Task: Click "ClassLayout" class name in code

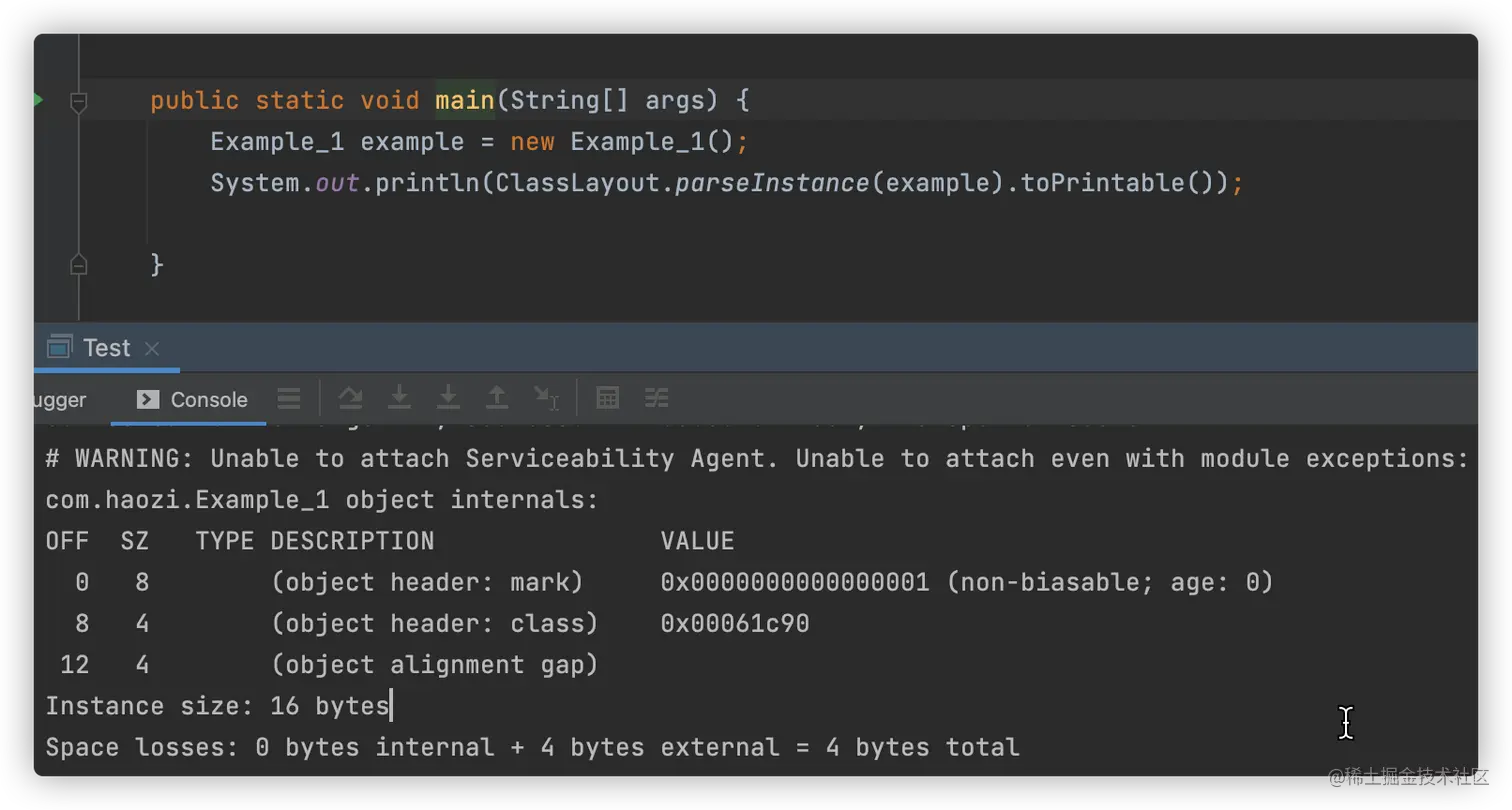Action: click(577, 184)
